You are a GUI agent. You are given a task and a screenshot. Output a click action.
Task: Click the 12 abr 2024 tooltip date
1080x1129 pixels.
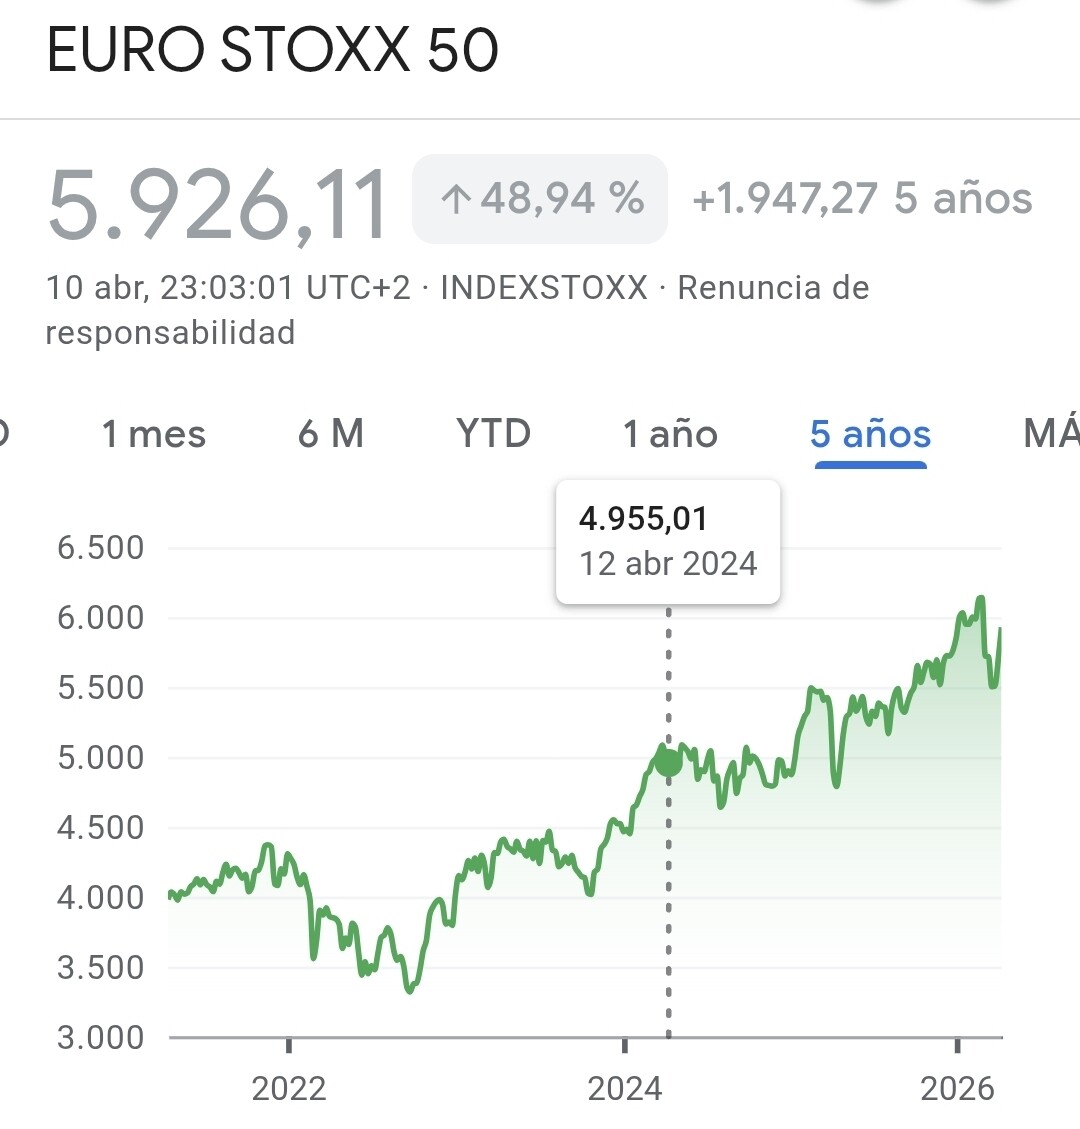(668, 563)
